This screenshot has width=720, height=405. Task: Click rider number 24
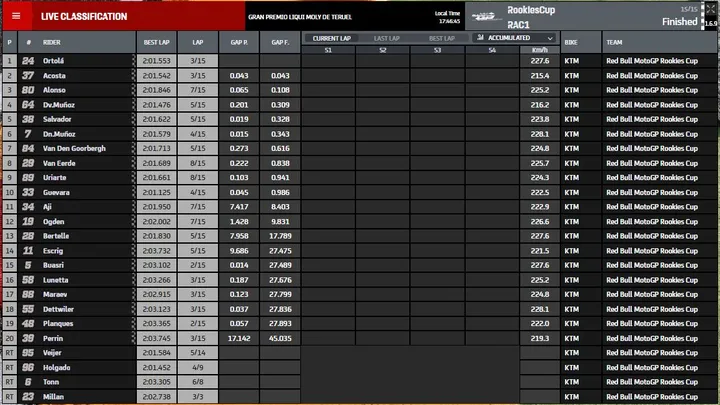[x=28, y=61]
